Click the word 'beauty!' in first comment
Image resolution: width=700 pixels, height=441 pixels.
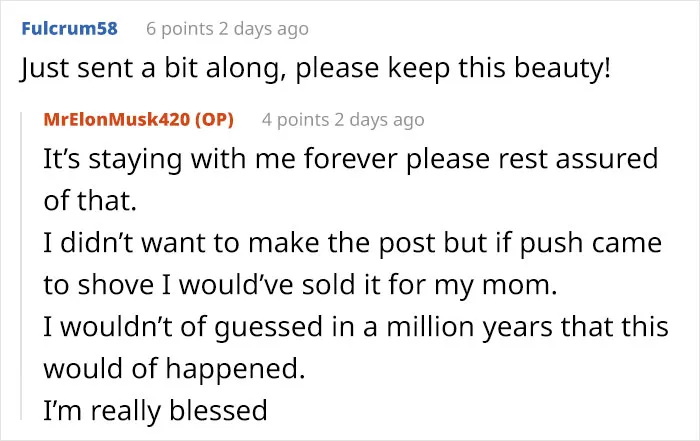click(x=562, y=68)
